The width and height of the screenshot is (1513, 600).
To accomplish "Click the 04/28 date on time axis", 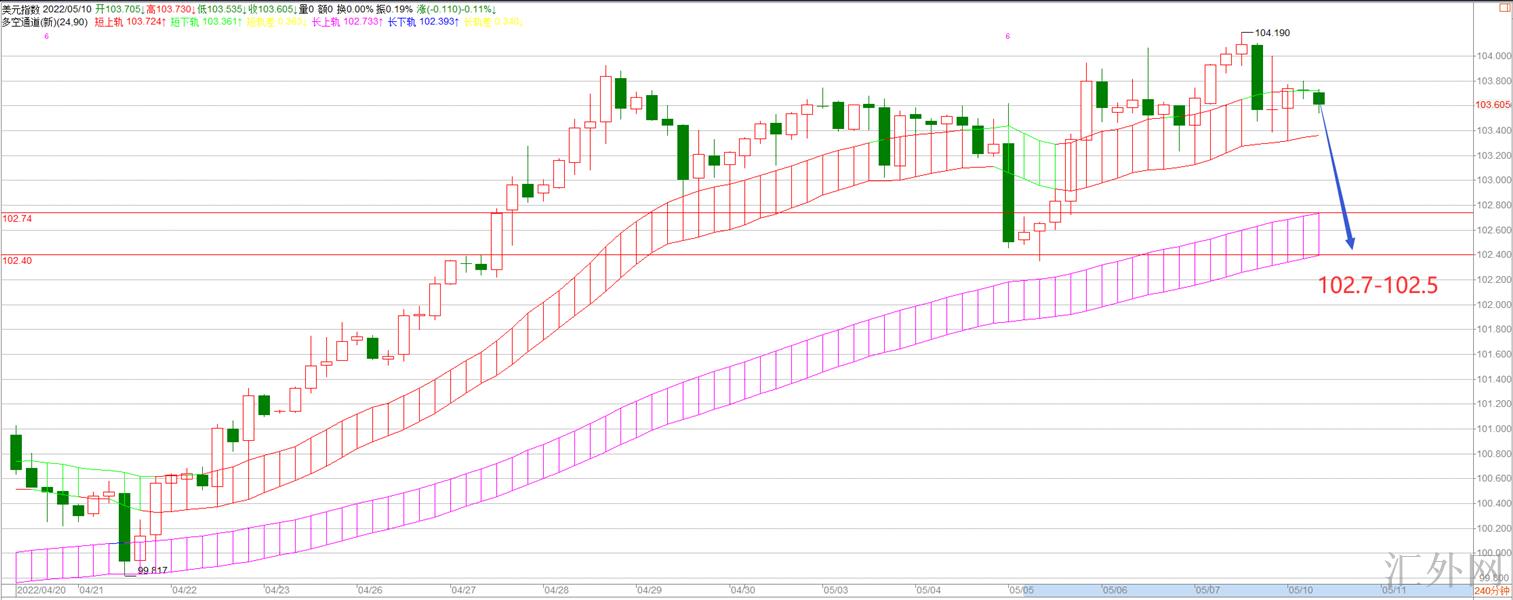I will [x=556, y=591].
